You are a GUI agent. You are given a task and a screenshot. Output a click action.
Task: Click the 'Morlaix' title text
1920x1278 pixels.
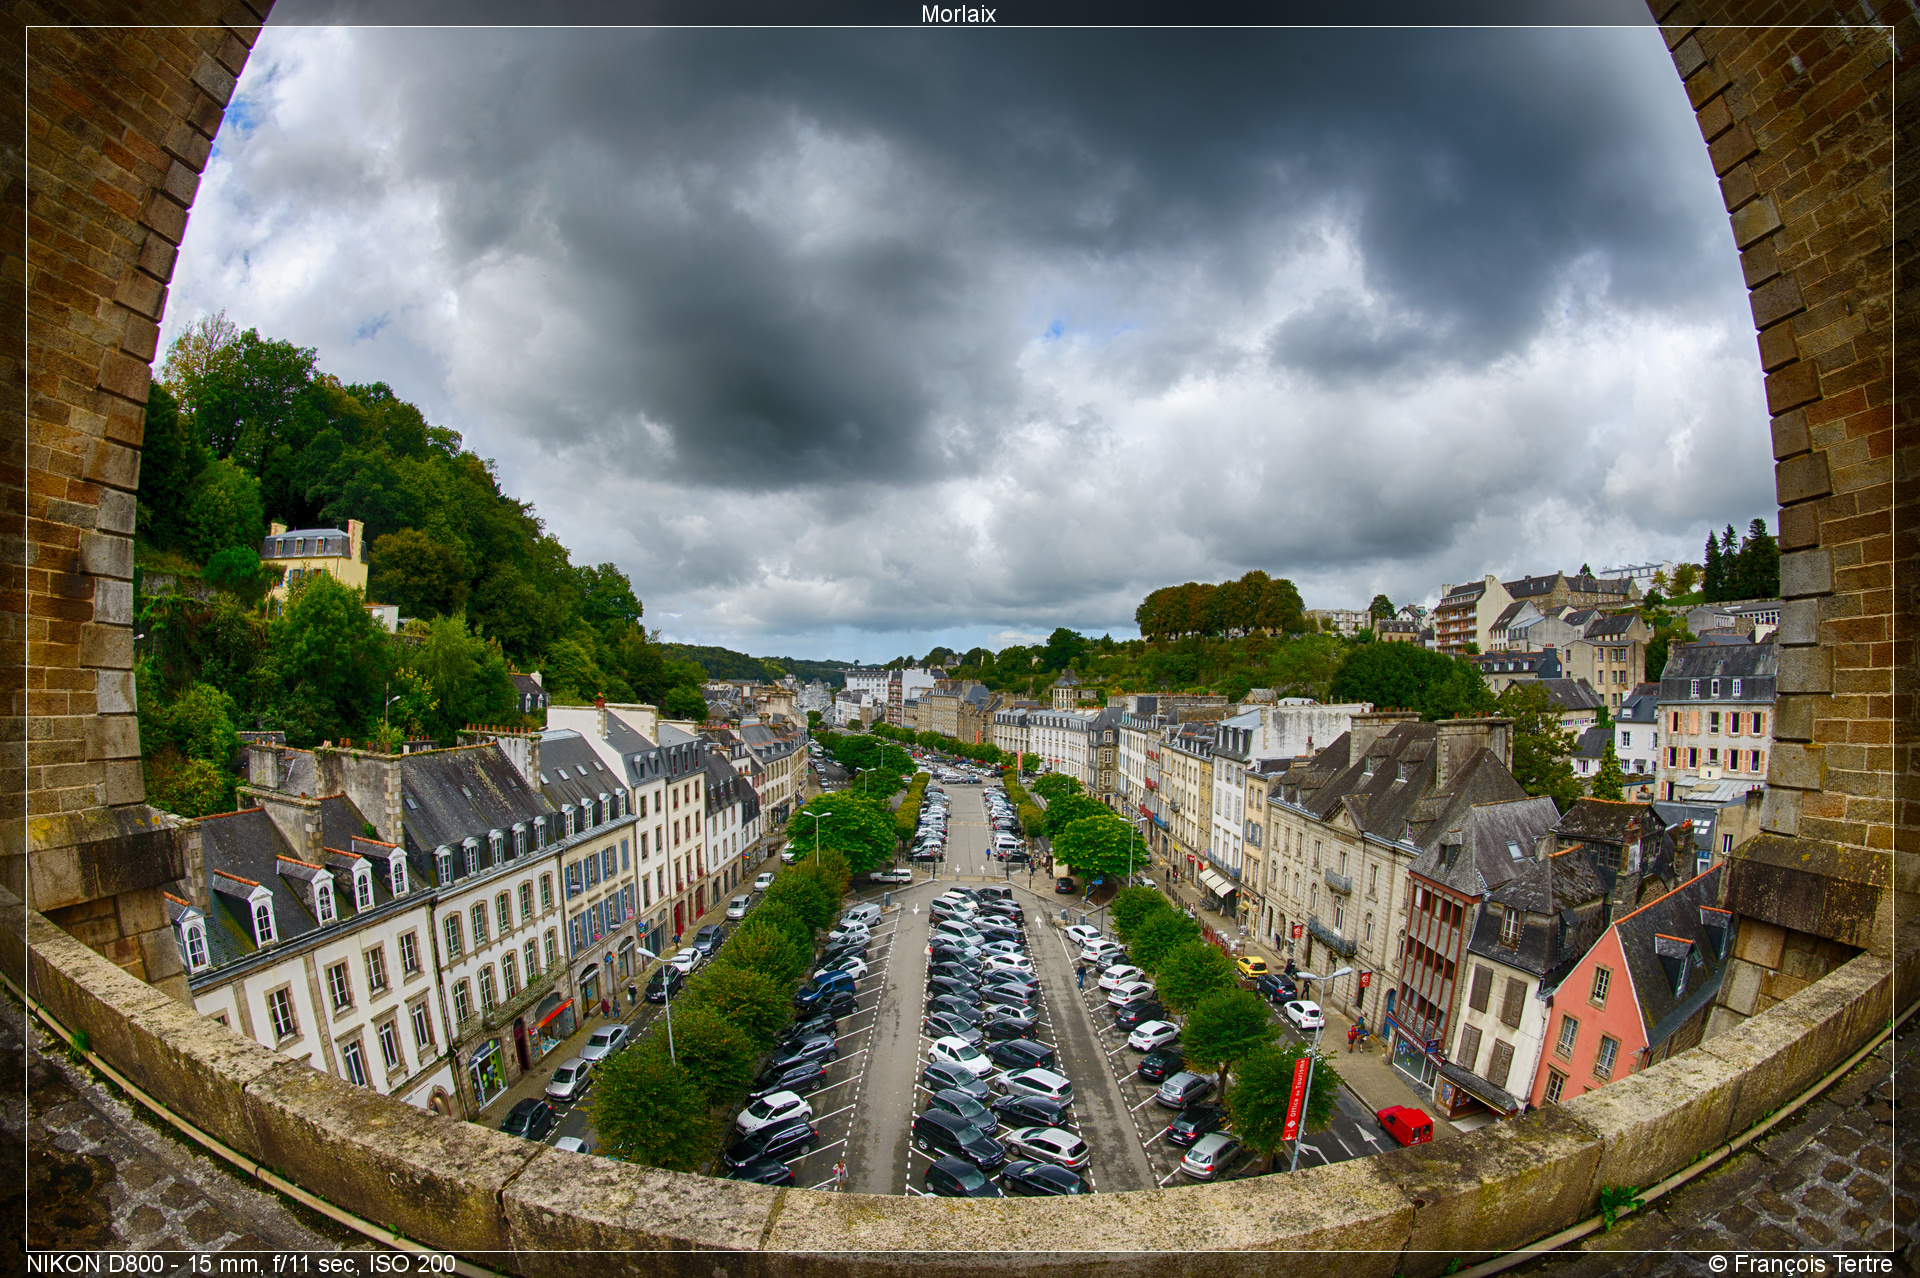tap(958, 13)
